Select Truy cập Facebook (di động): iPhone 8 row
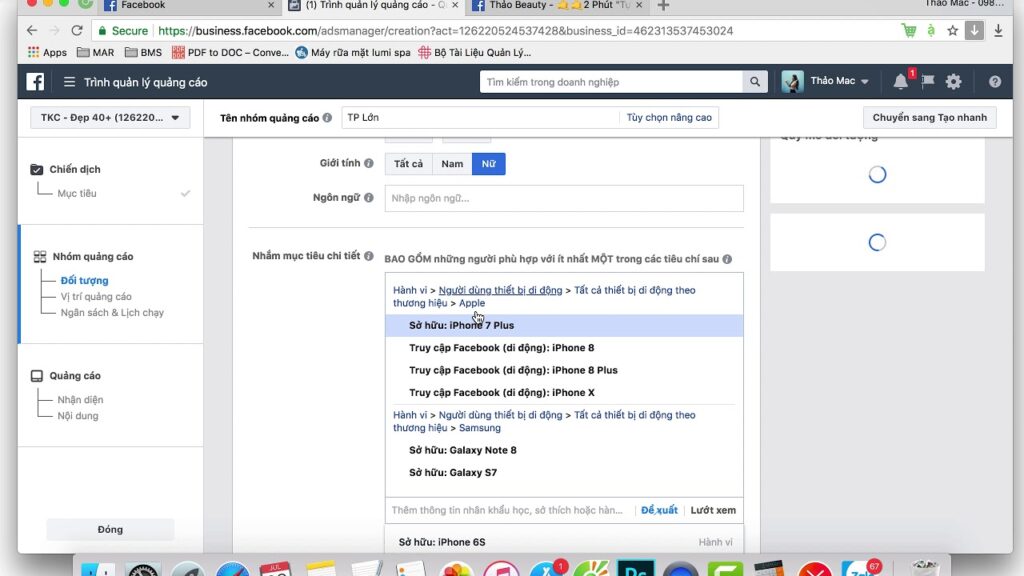 click(564, 347)
